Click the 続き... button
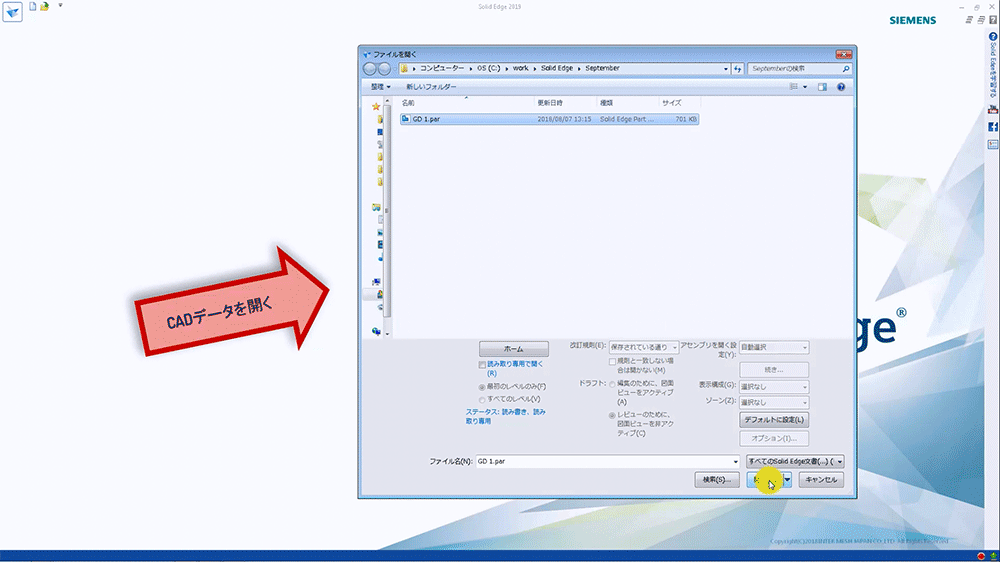 (774, 369)
